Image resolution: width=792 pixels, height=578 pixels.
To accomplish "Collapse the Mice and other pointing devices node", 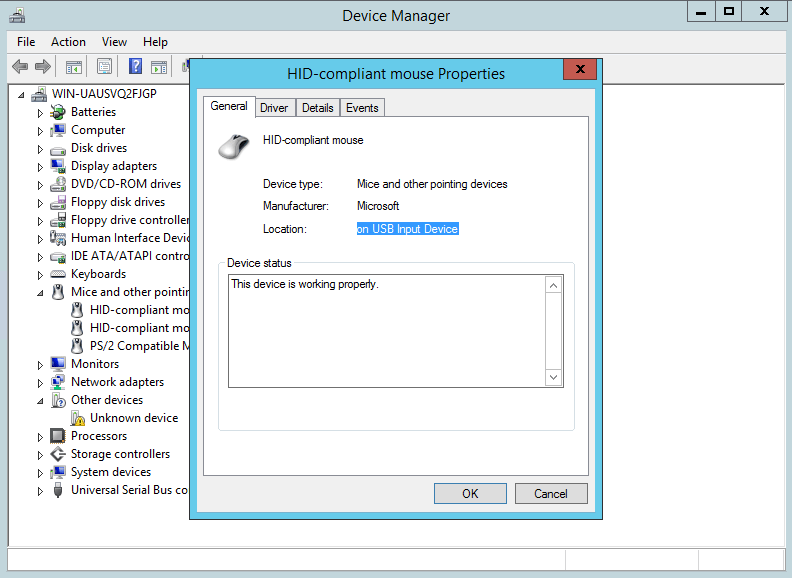I will [x=41, y=292].
